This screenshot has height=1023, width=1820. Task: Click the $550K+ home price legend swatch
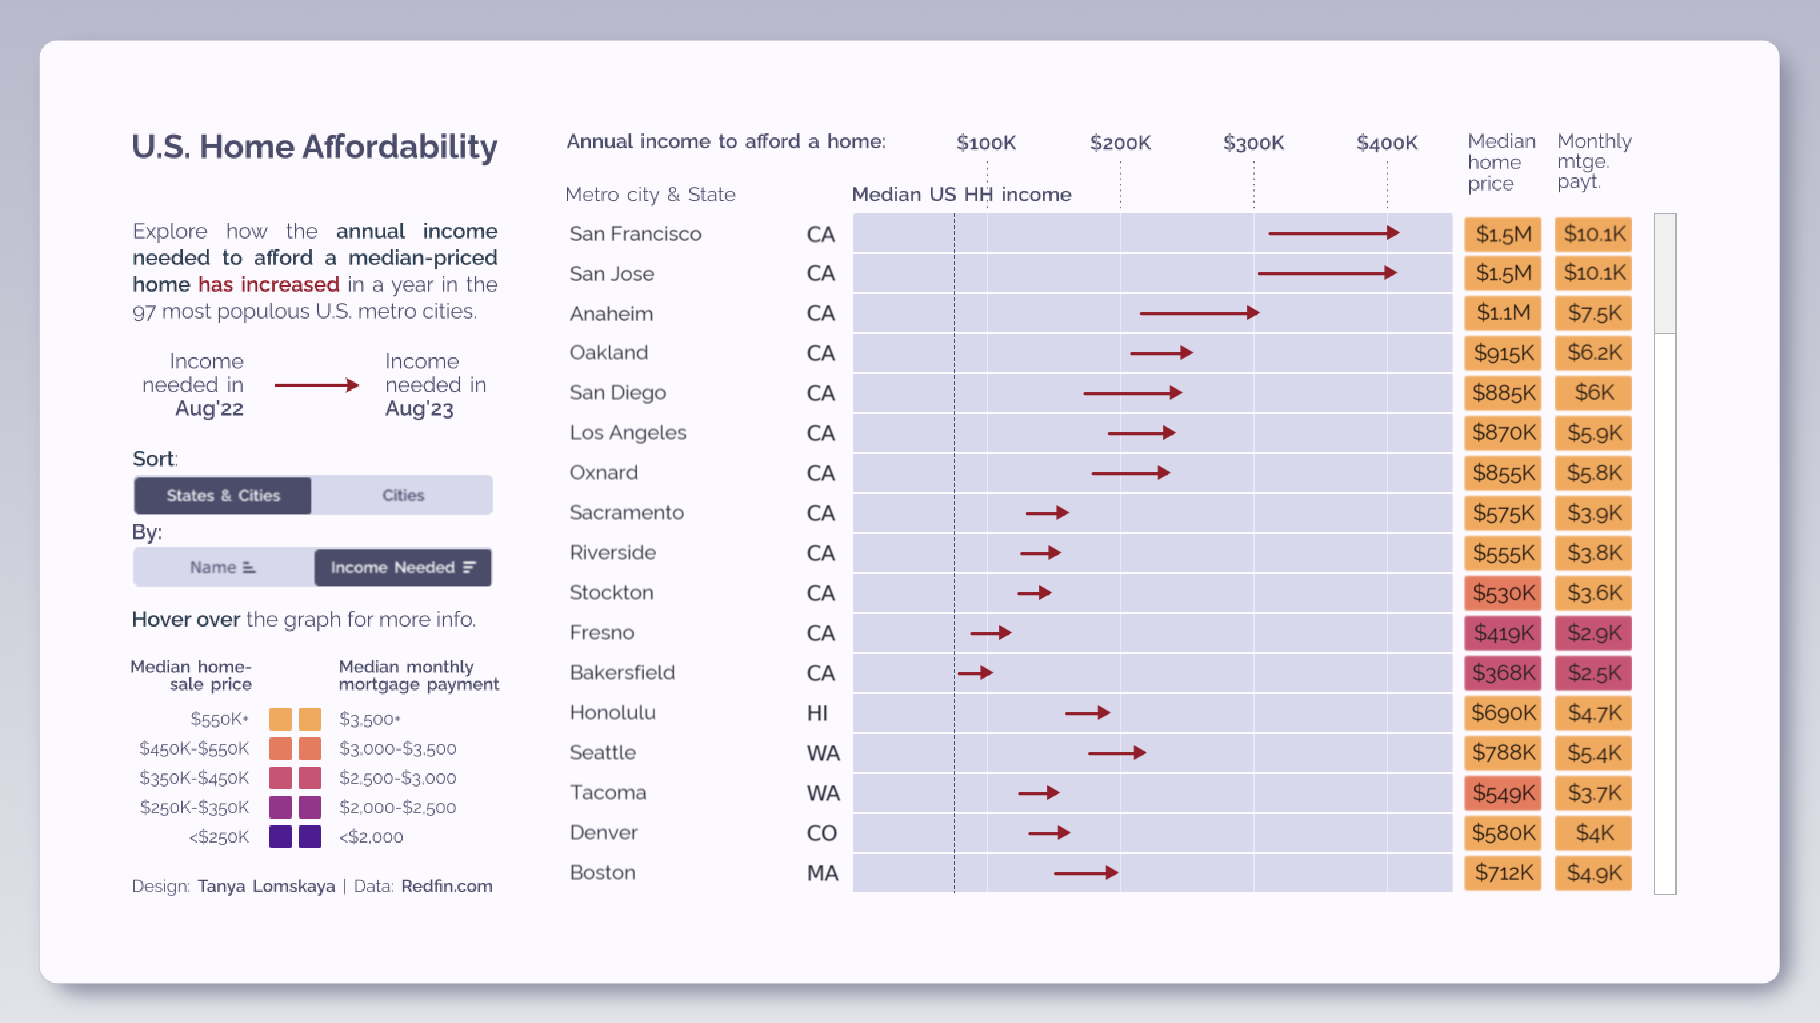pyautogui.click(x=280, y=719)
